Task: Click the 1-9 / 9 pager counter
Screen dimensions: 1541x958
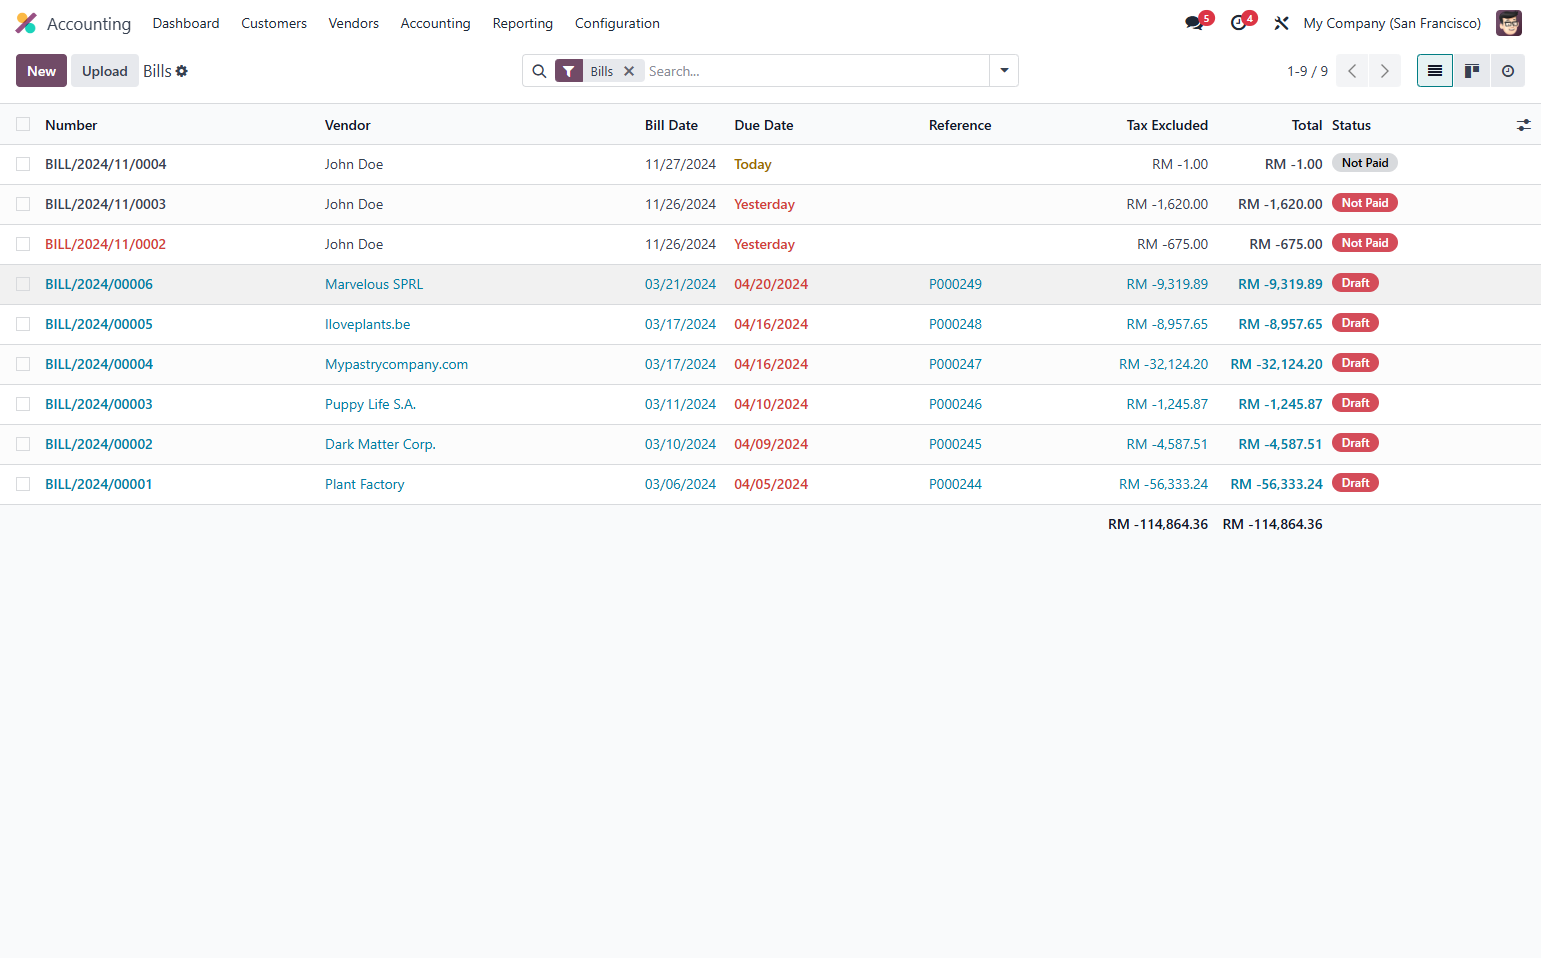Action: click(x=1308, y=71)
